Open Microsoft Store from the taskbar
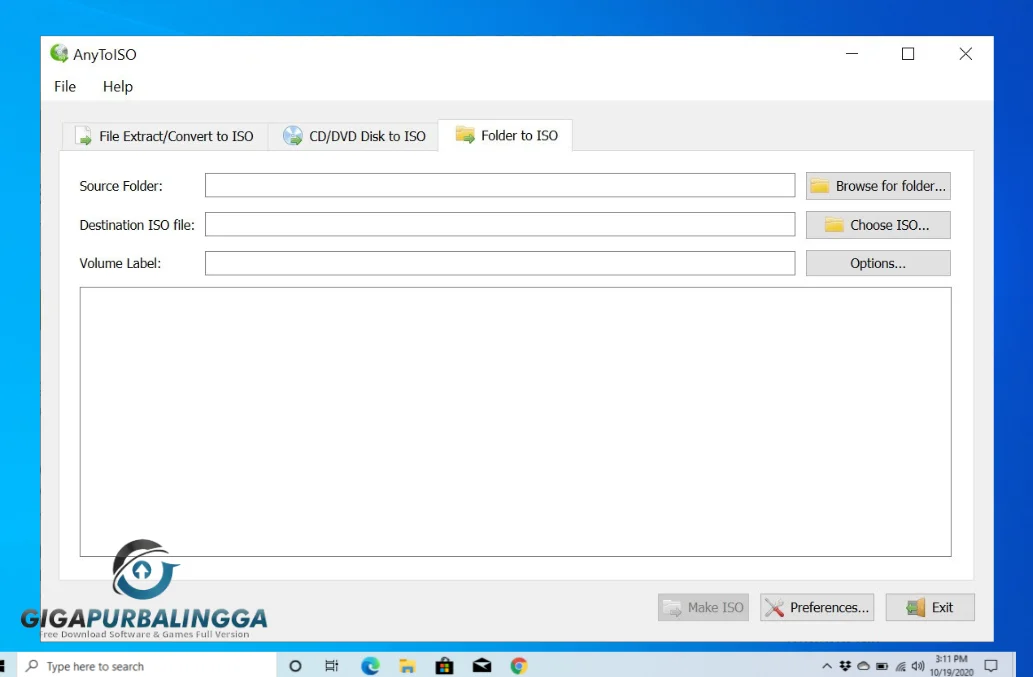This screenshot has height=677, width=1033. pyautogui.click(x=445, y=666)
